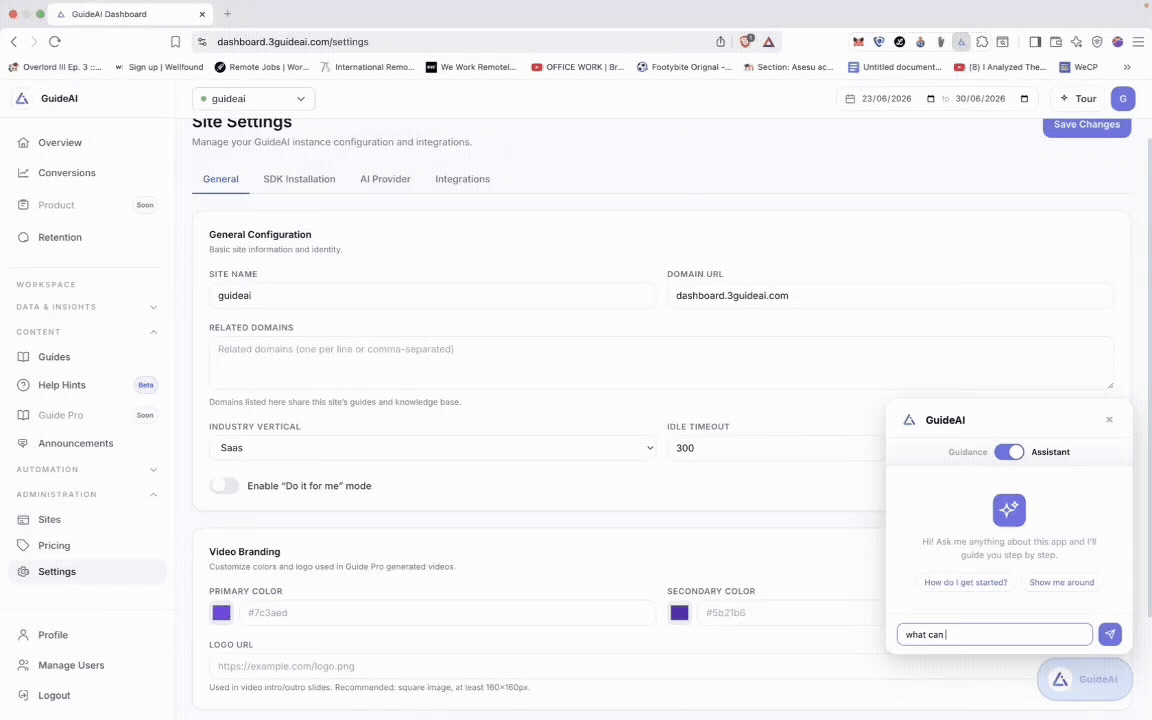Go back in browser history
This screenshot has width=1152, height=720.
(x=14, y=42)
